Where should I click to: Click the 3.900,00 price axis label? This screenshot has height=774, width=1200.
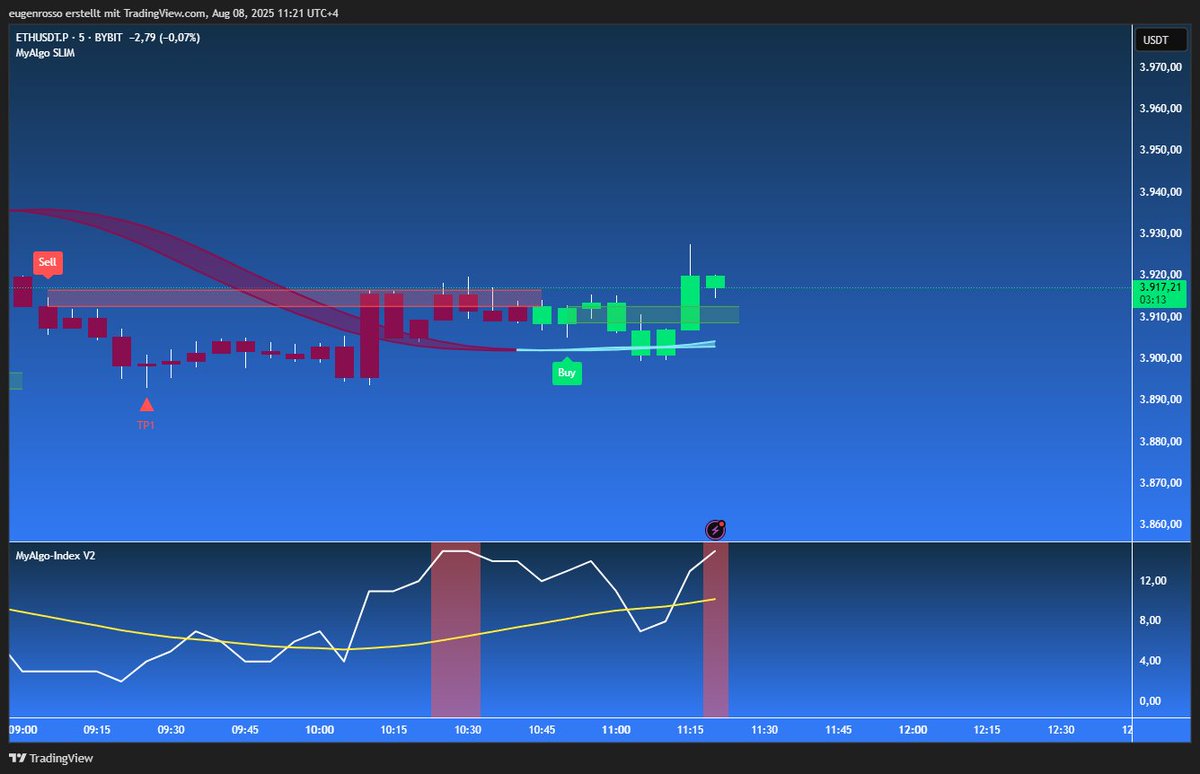point(1160,358)
